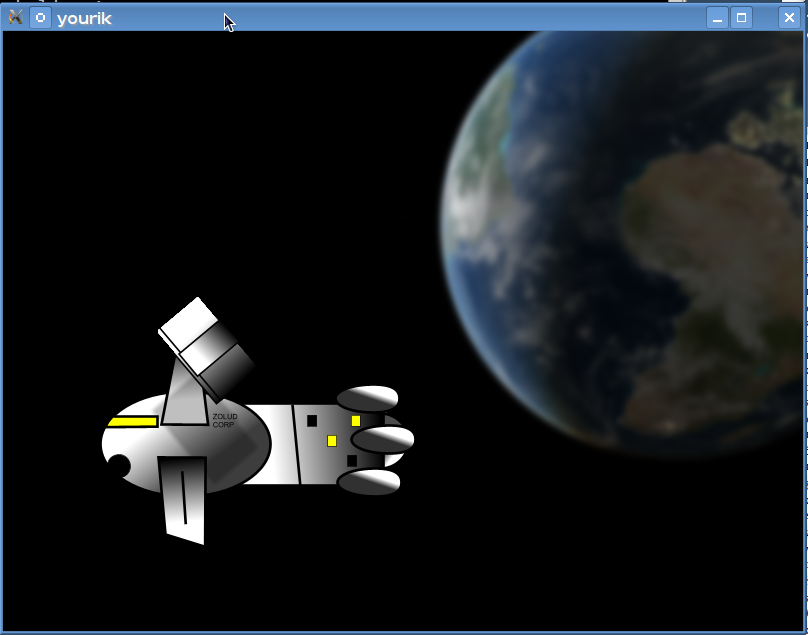Click the black square window nearest ZOLUD CORP
The width and height of the screenshot is (808, 635).
312,421
